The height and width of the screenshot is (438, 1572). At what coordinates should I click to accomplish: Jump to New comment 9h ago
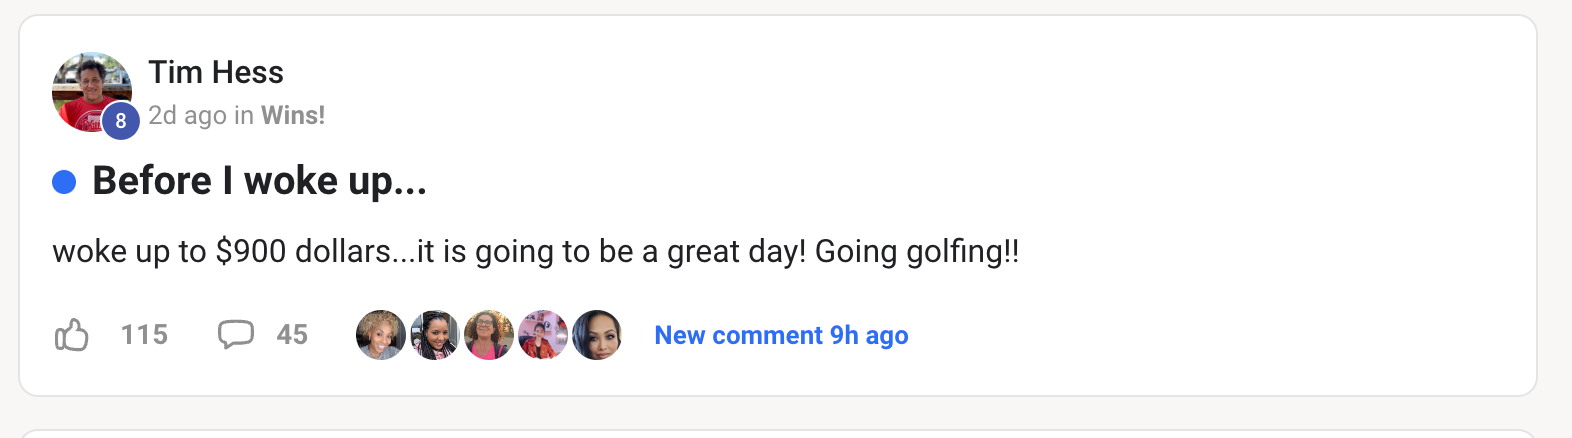[x=781, y=336]
